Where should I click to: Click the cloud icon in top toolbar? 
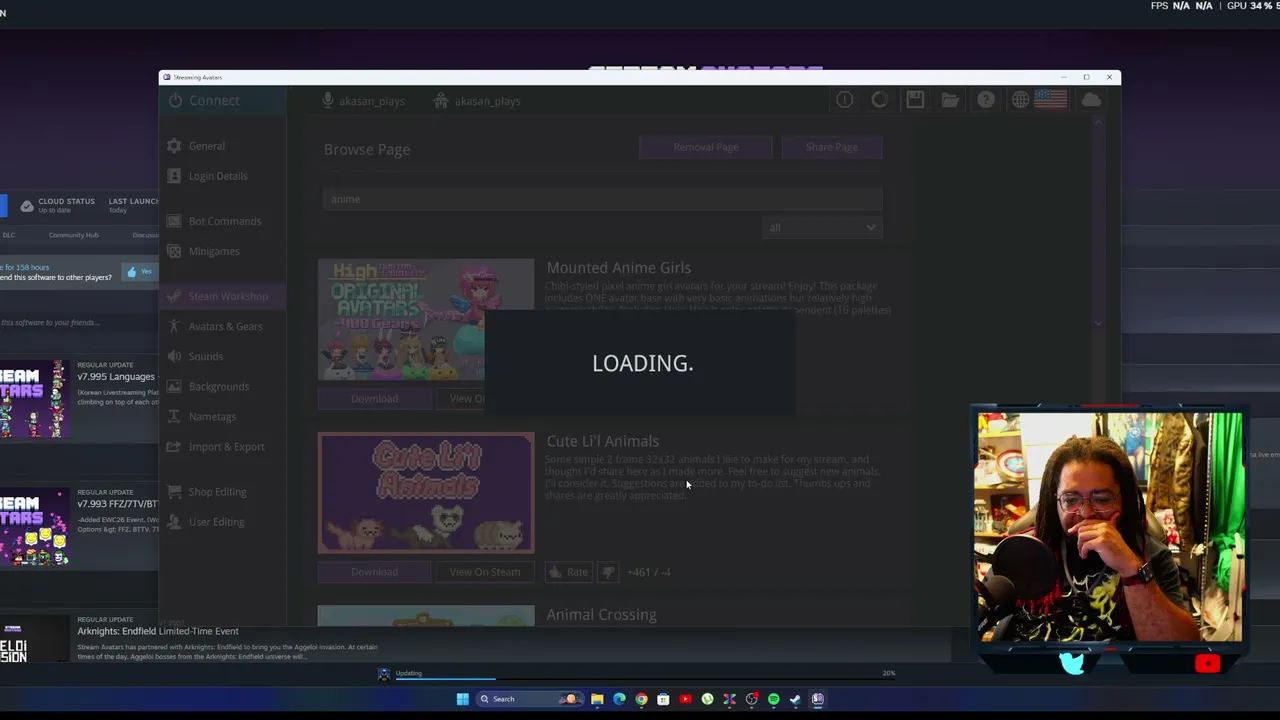coord(1091,100)
